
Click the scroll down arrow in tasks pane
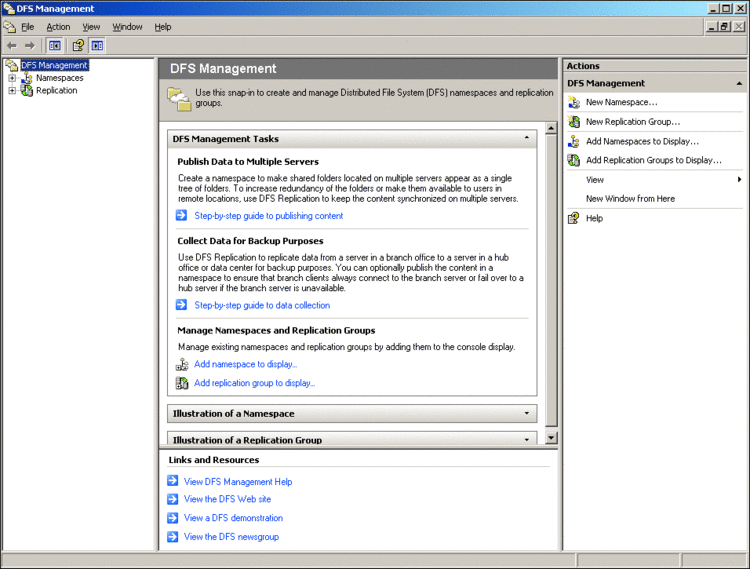(551, 438)
